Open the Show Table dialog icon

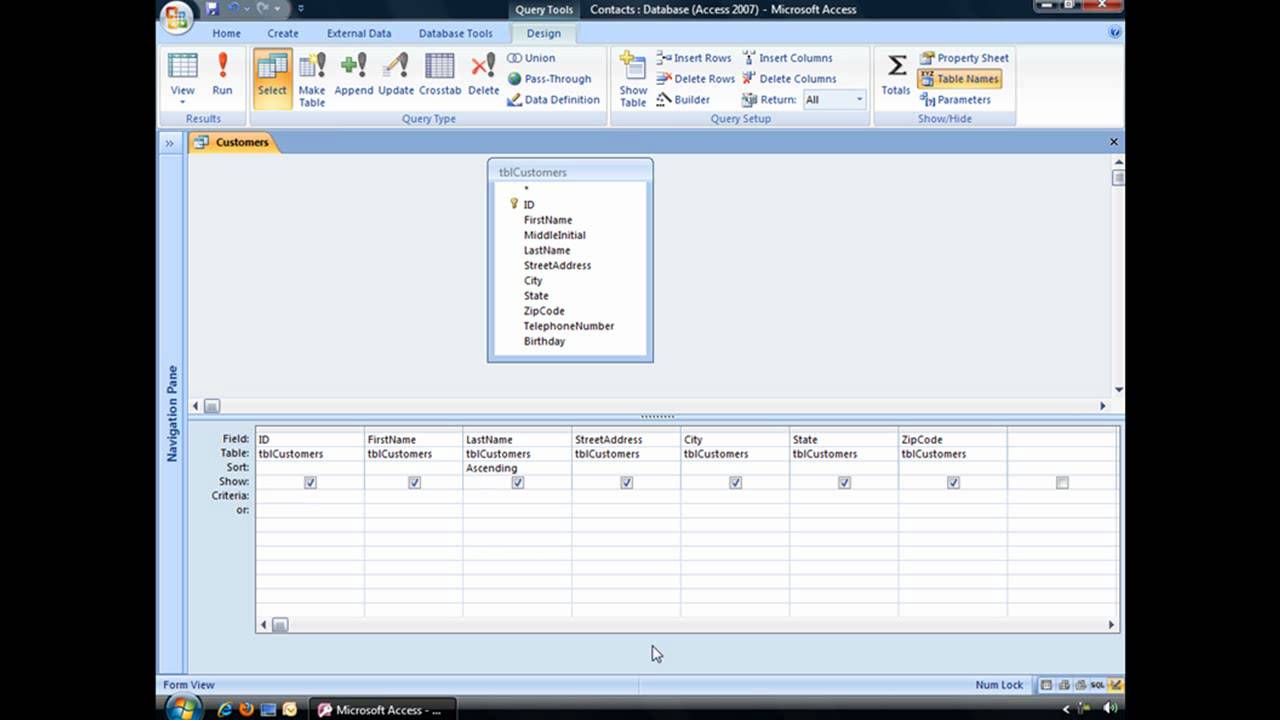633,79
